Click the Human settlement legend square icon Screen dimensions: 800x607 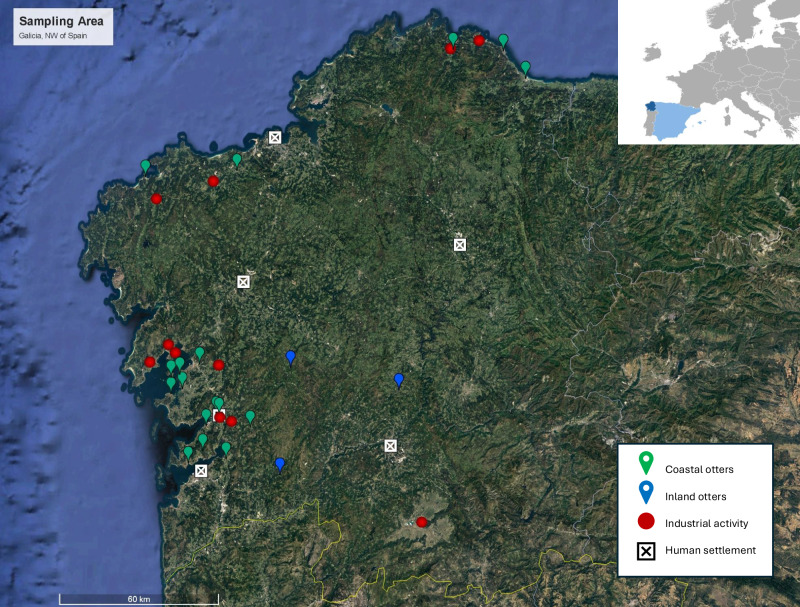coord(646,550)
